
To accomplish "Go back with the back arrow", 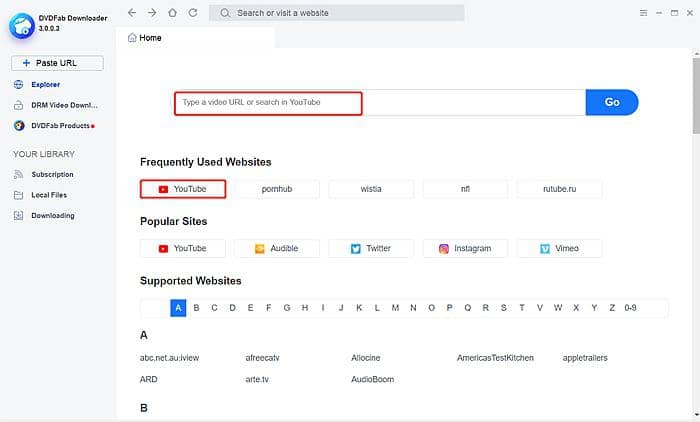I will 132,13.
